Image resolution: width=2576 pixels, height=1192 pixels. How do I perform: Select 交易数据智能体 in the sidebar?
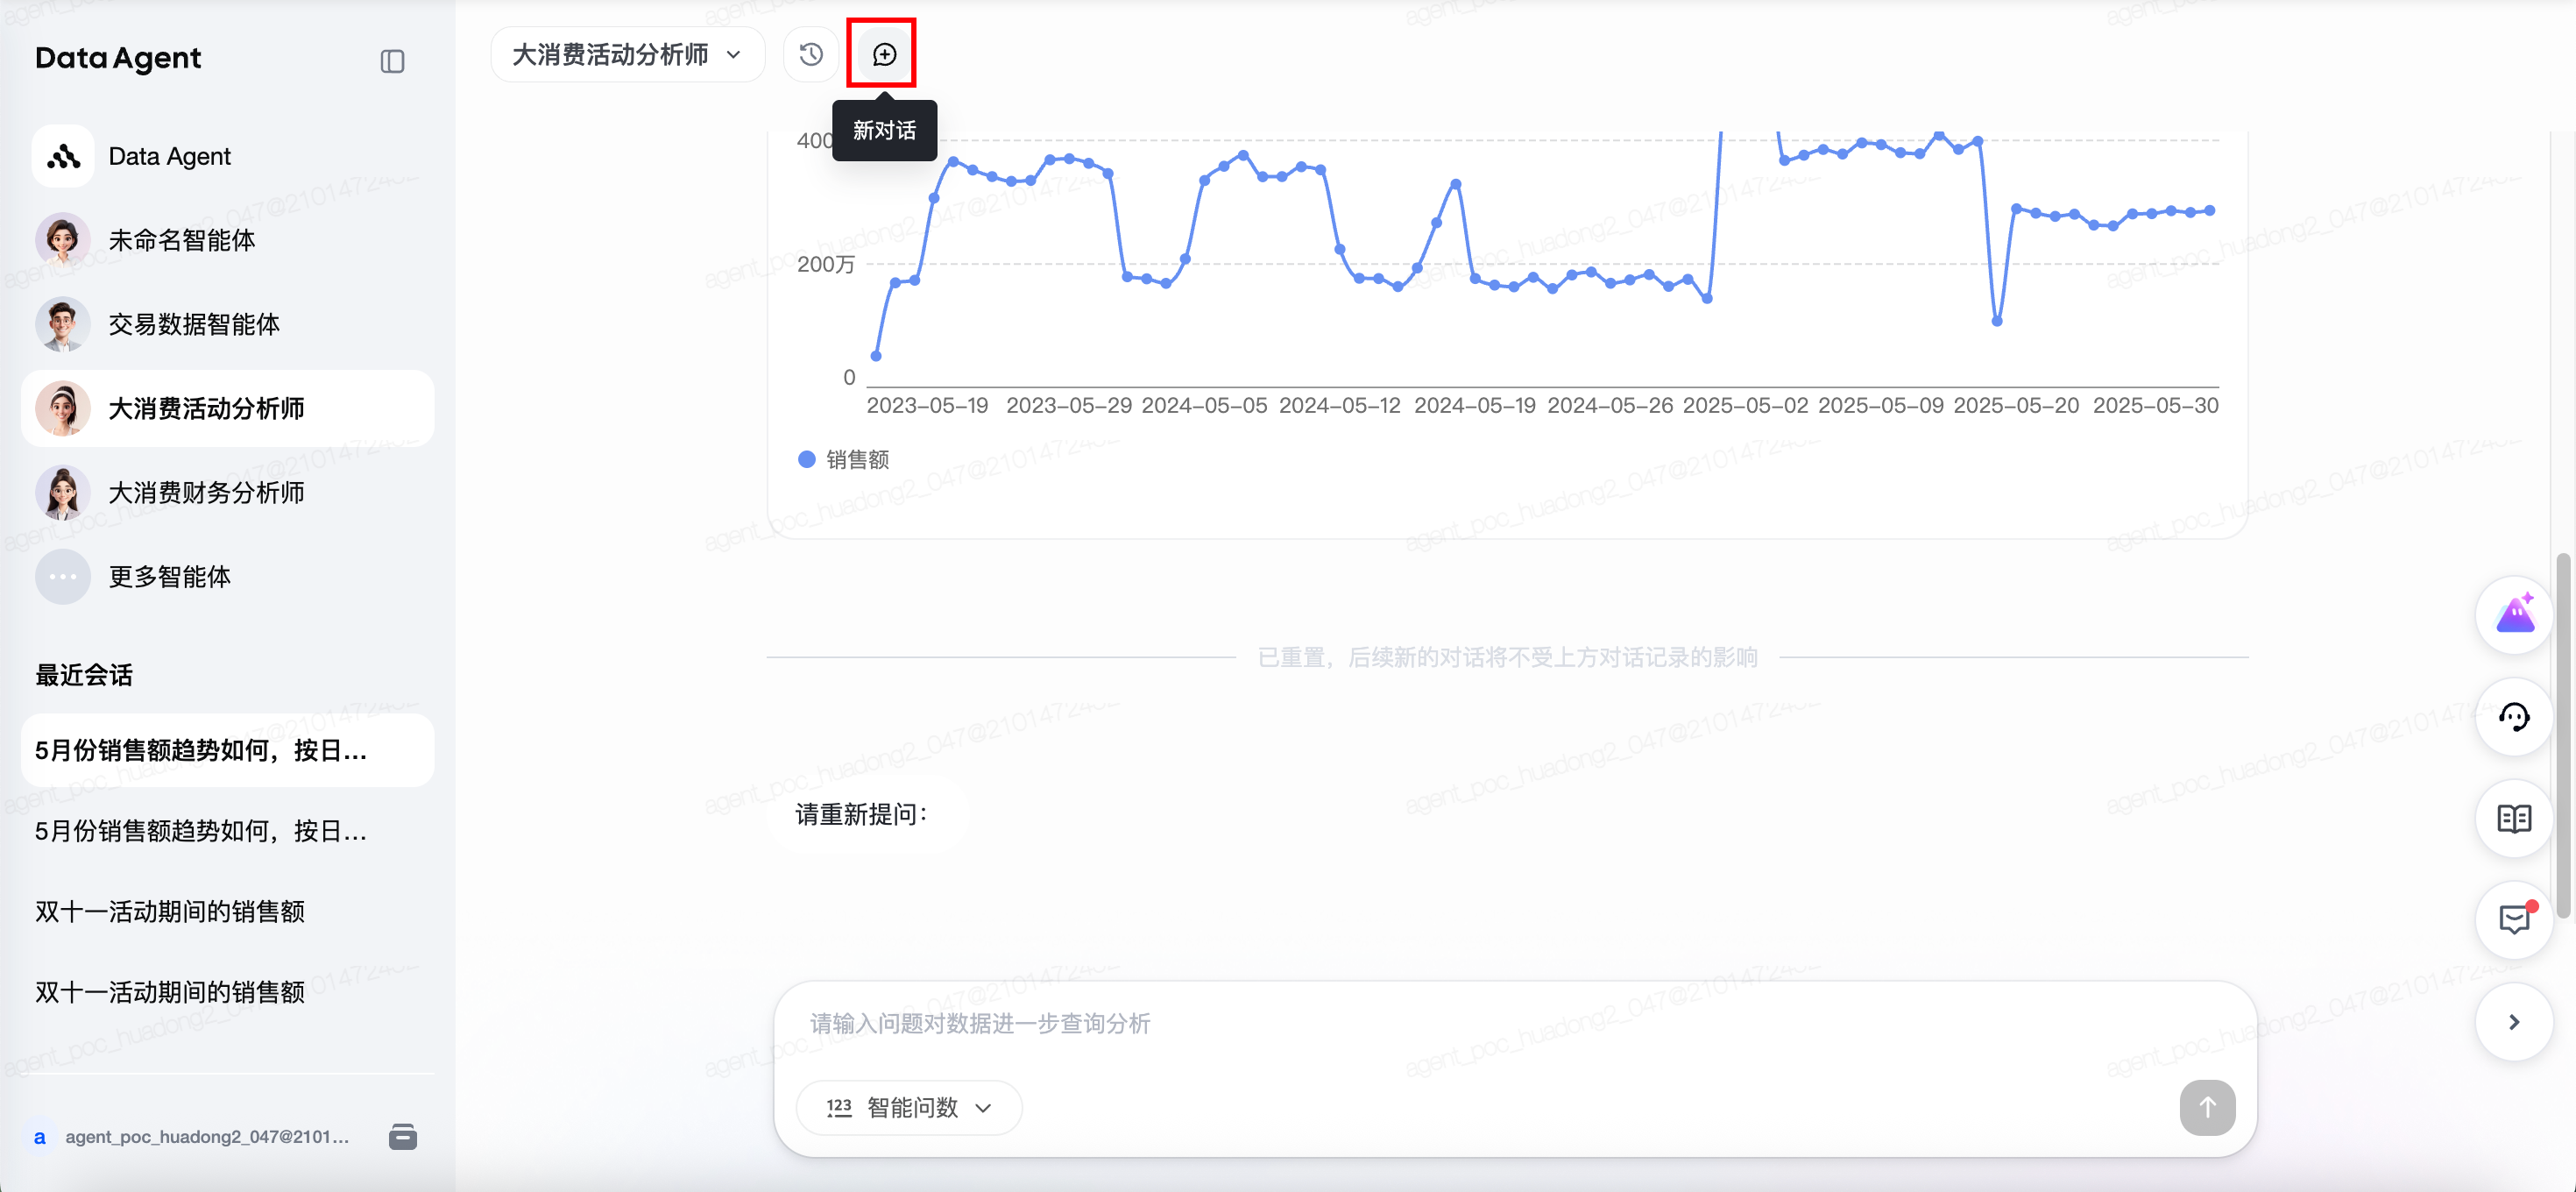(x=194, y=324)
